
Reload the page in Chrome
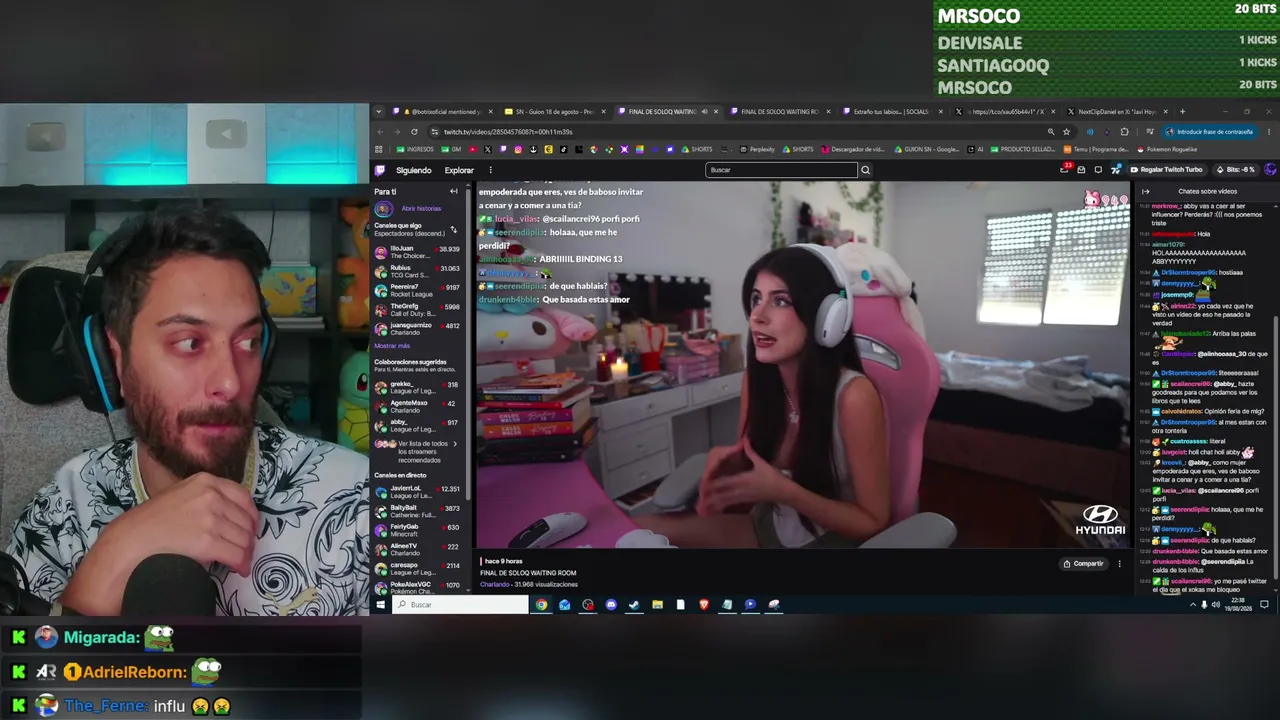[x=414, y=132]
